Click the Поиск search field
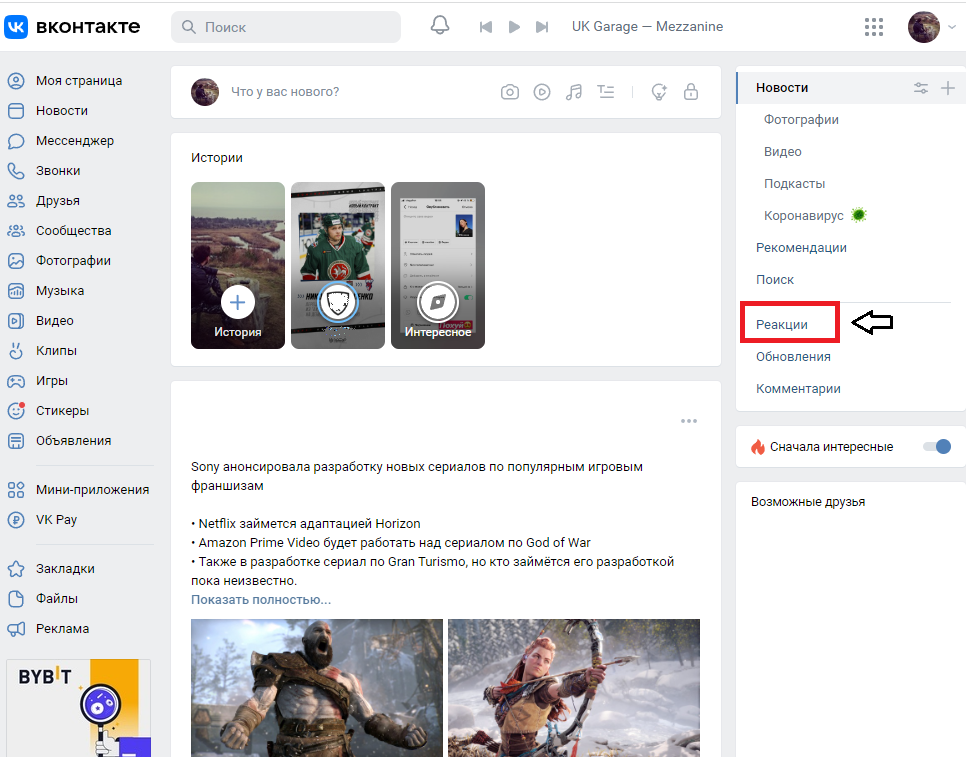This screenshot has width=966, height=757. click(286, 27)
